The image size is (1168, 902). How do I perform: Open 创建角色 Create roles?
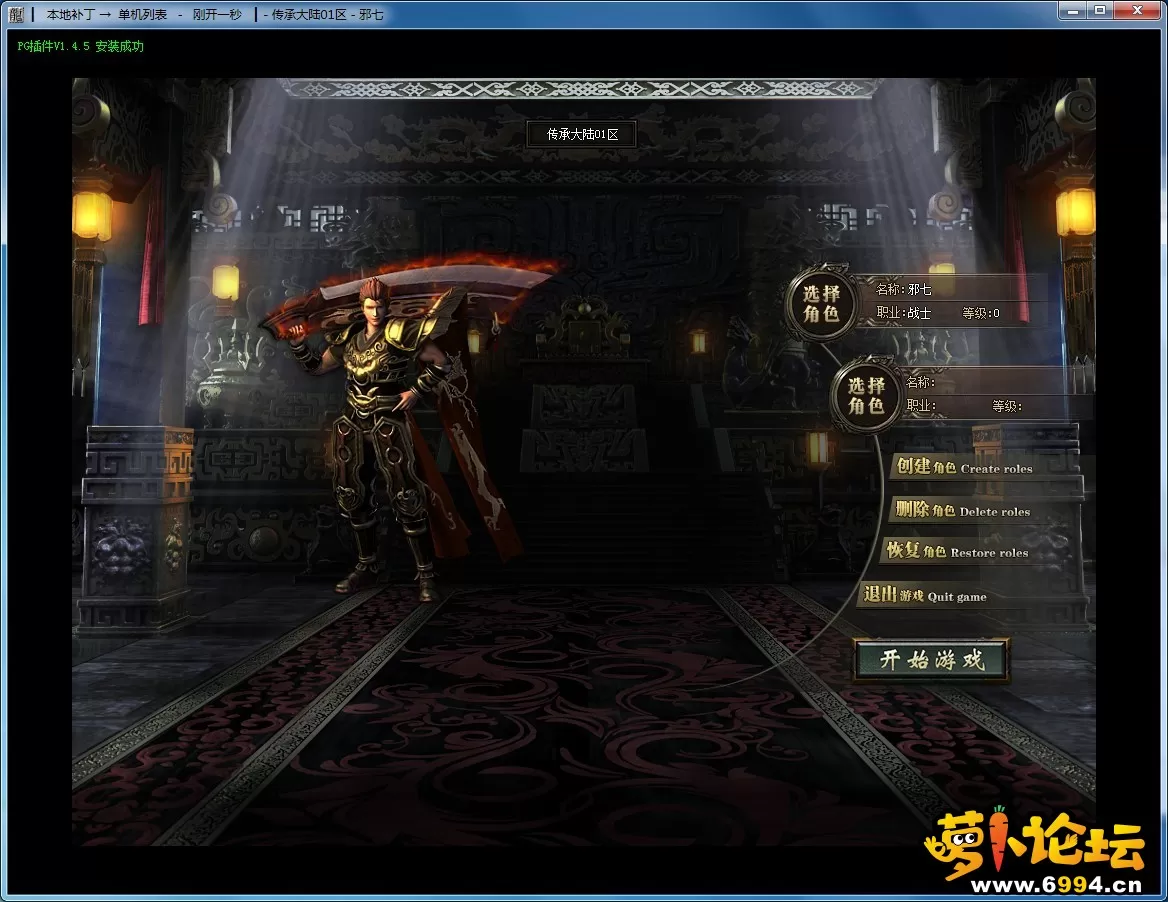[x=964, y=467]
